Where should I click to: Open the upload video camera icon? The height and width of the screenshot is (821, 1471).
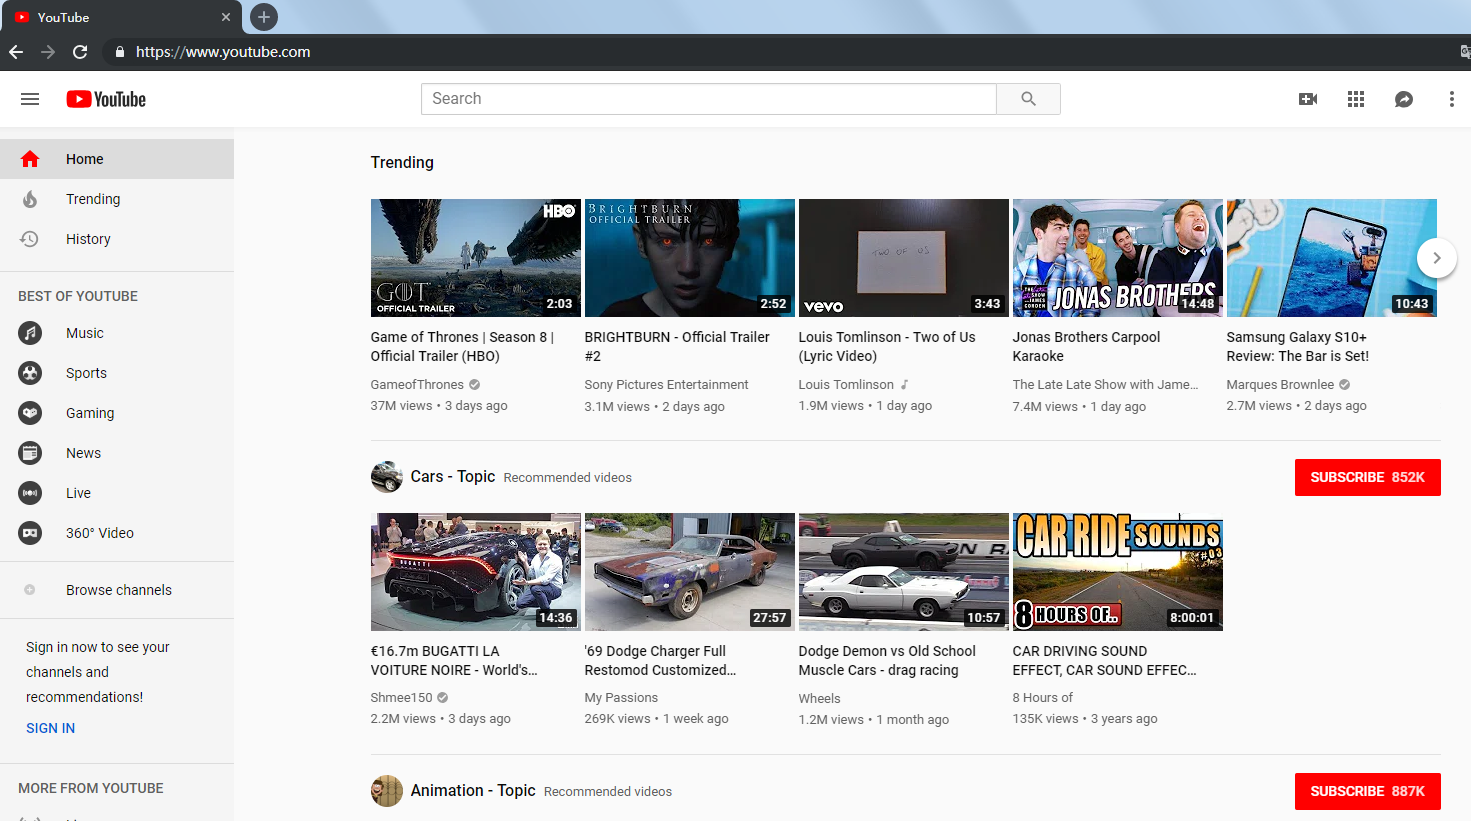coord(1308,99)
